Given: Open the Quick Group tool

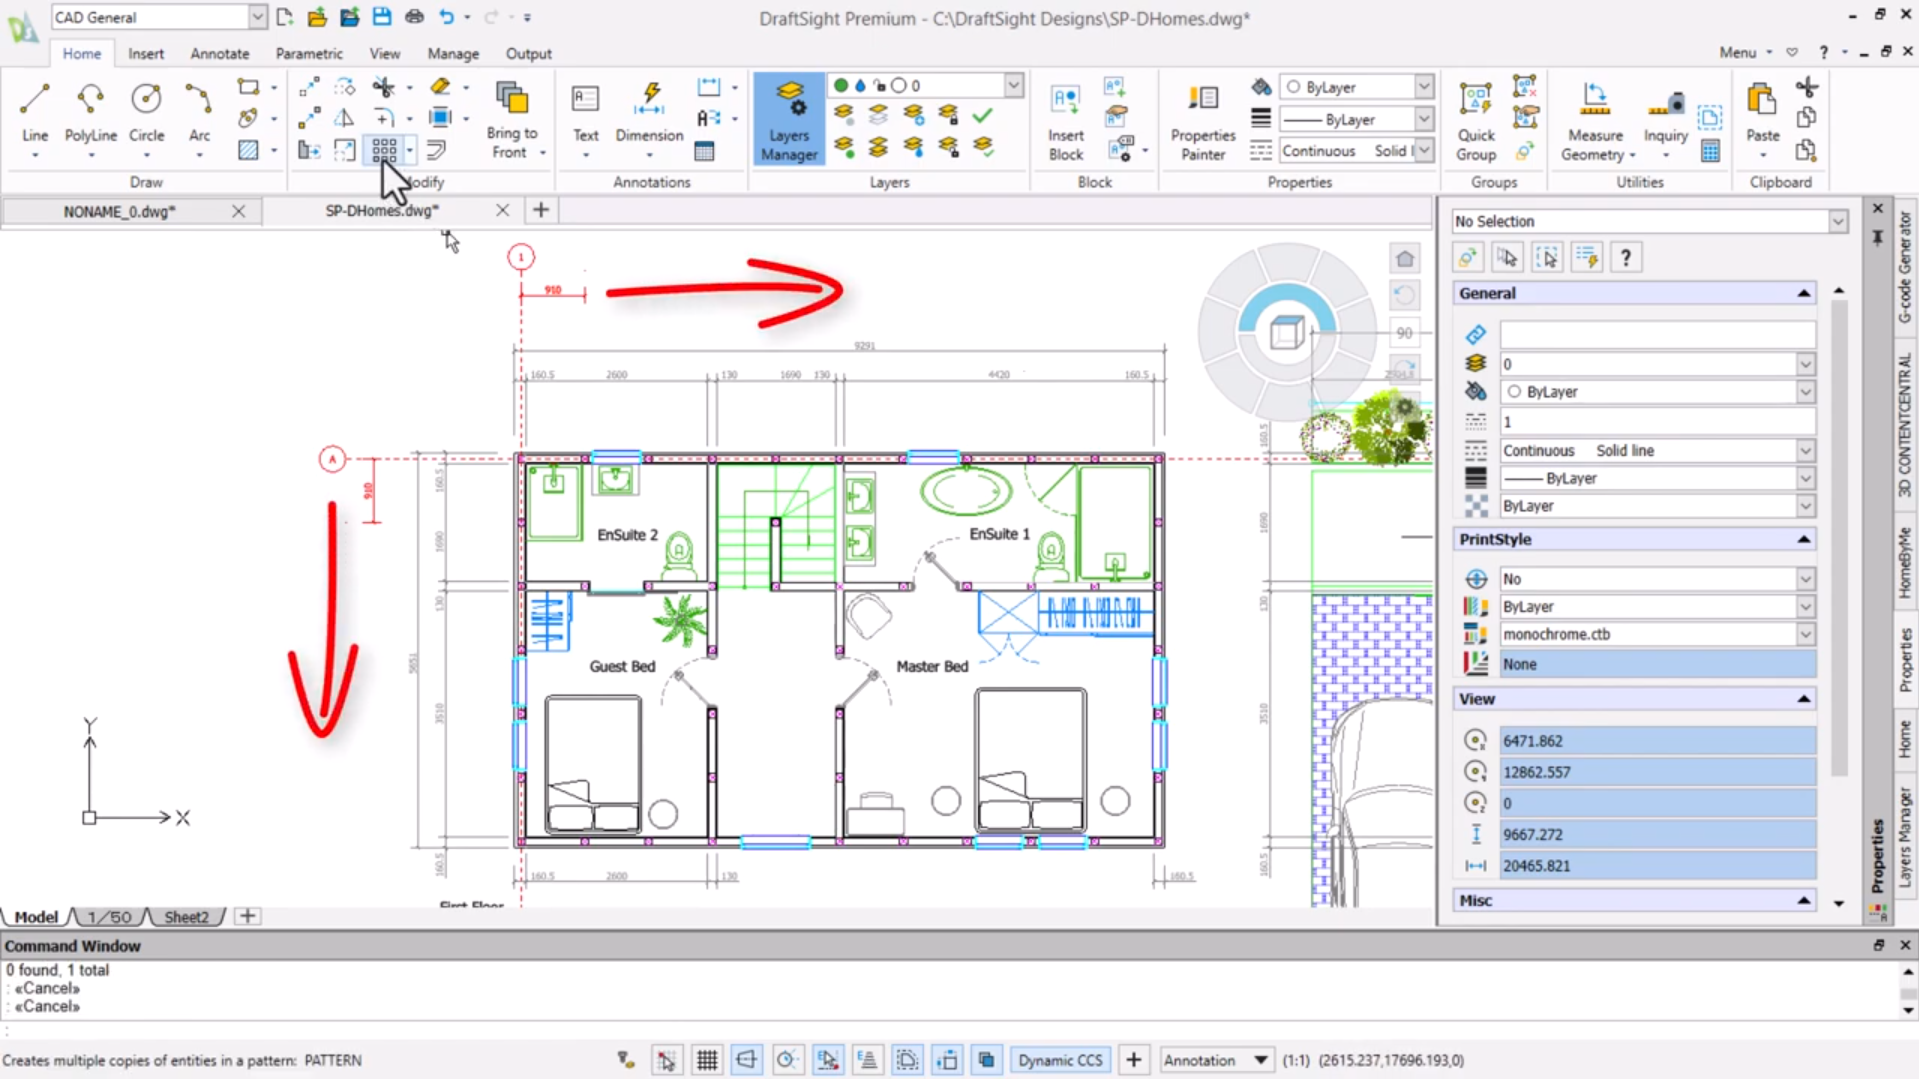Looking at the screenshot, I should point(1475,120).
